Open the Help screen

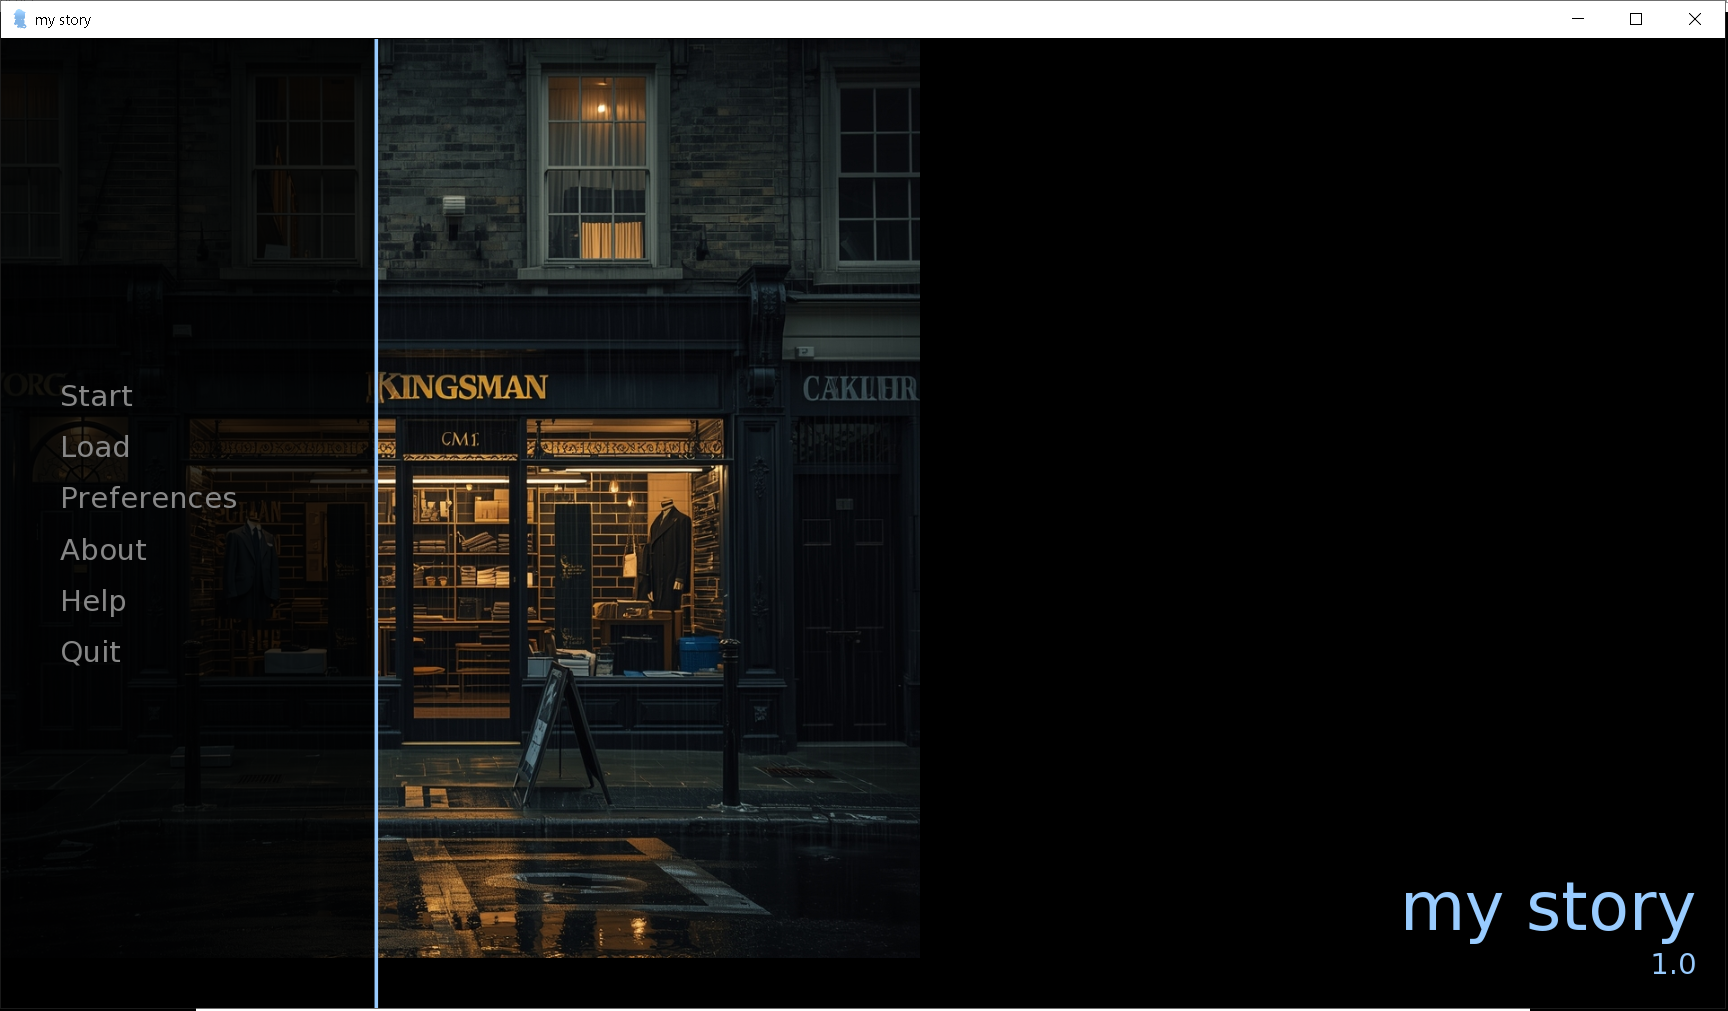[93, 601]
